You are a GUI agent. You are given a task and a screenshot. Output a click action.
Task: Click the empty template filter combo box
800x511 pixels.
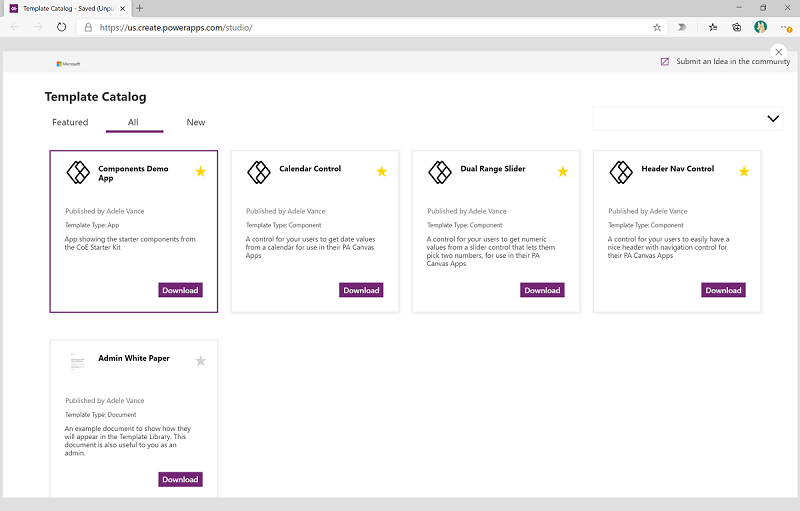[x=687, y=119]
